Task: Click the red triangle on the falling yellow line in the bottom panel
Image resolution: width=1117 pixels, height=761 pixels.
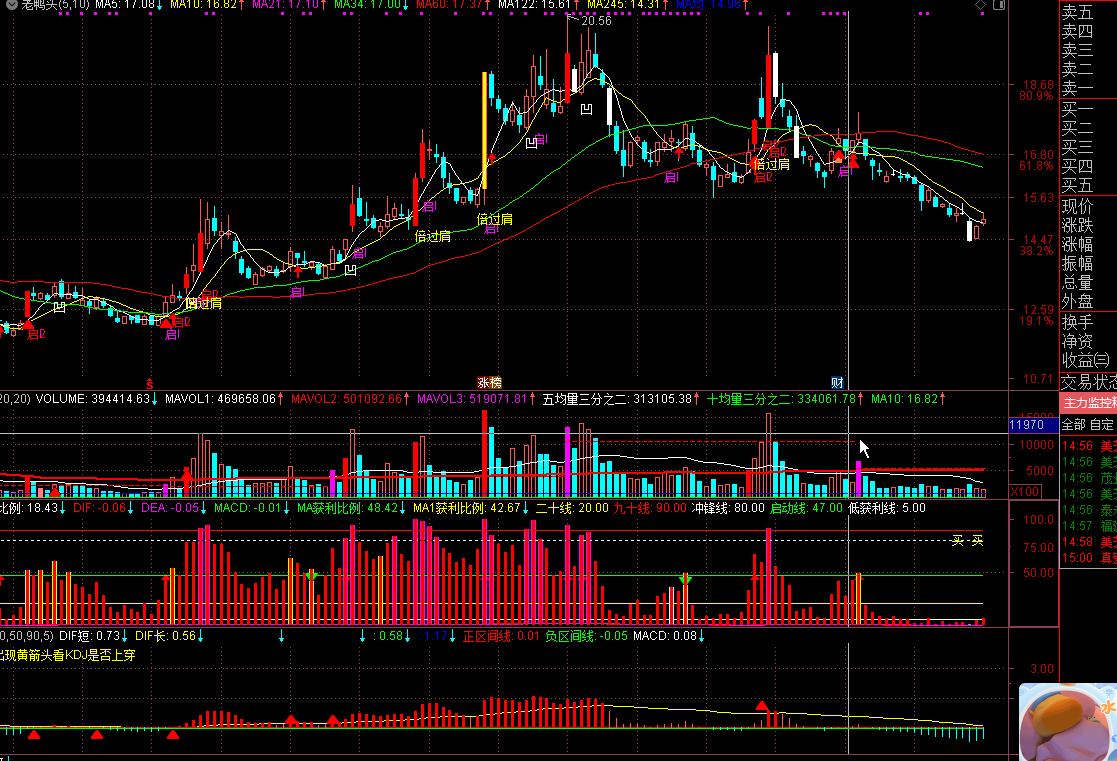Action: pyautogui.click(x=762, y=706)
